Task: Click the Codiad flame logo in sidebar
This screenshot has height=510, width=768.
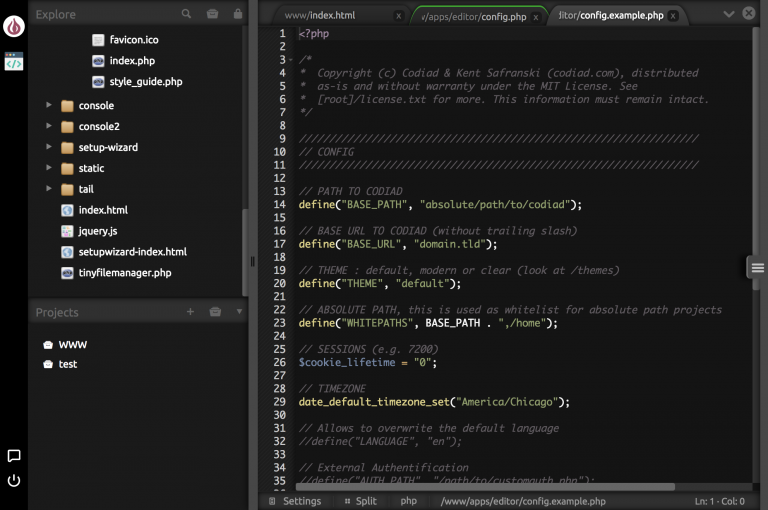Action: point(14,27)
